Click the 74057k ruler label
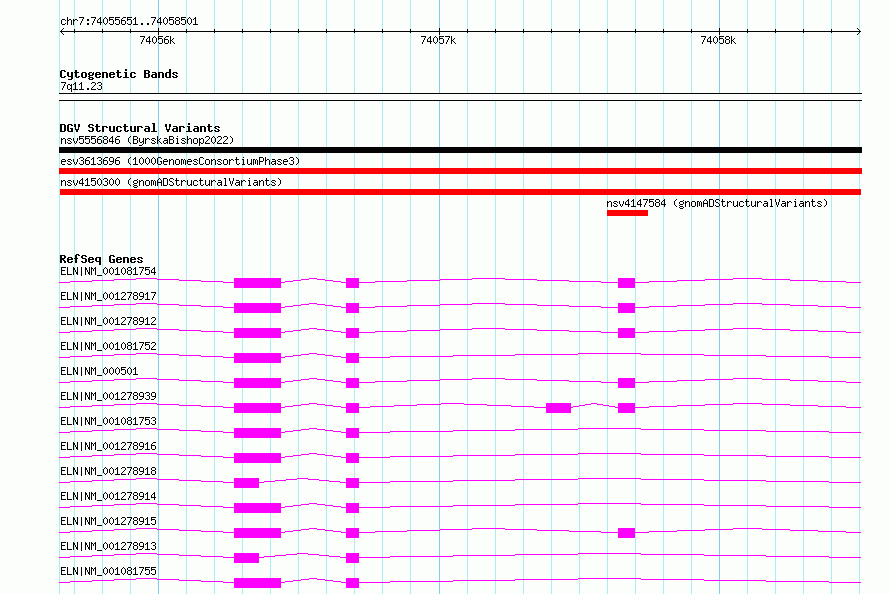 point(438,40)
